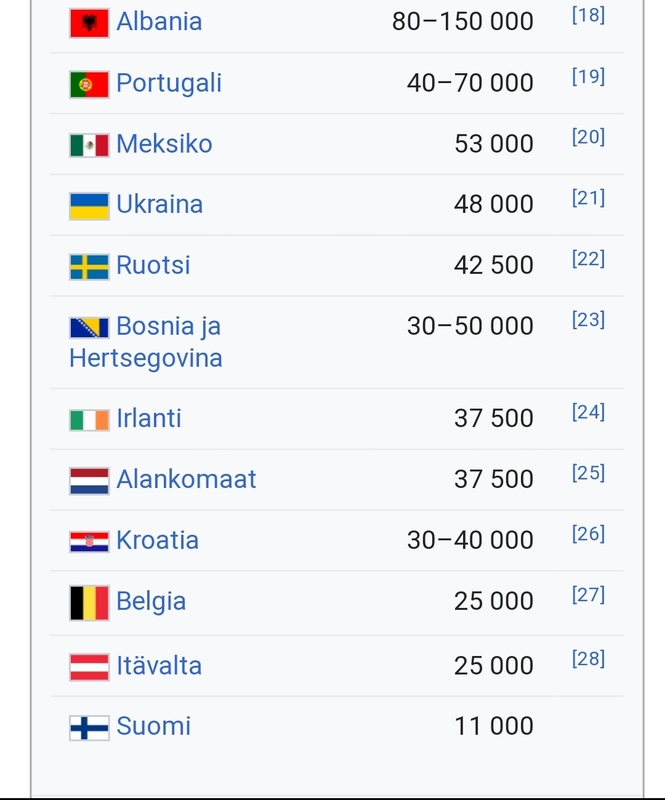Screen dimensions: 665x800
Task: Click the Finland flag icon
Action: pos(89,728)
